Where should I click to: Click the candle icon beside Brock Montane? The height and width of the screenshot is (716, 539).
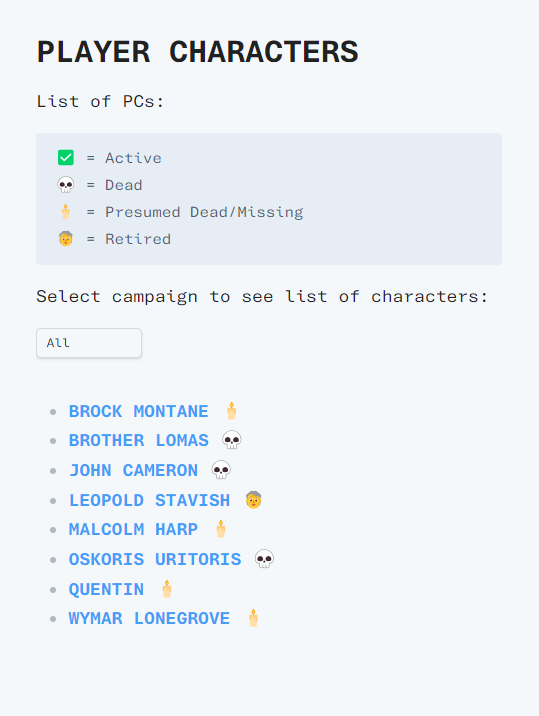coord(232,411)
